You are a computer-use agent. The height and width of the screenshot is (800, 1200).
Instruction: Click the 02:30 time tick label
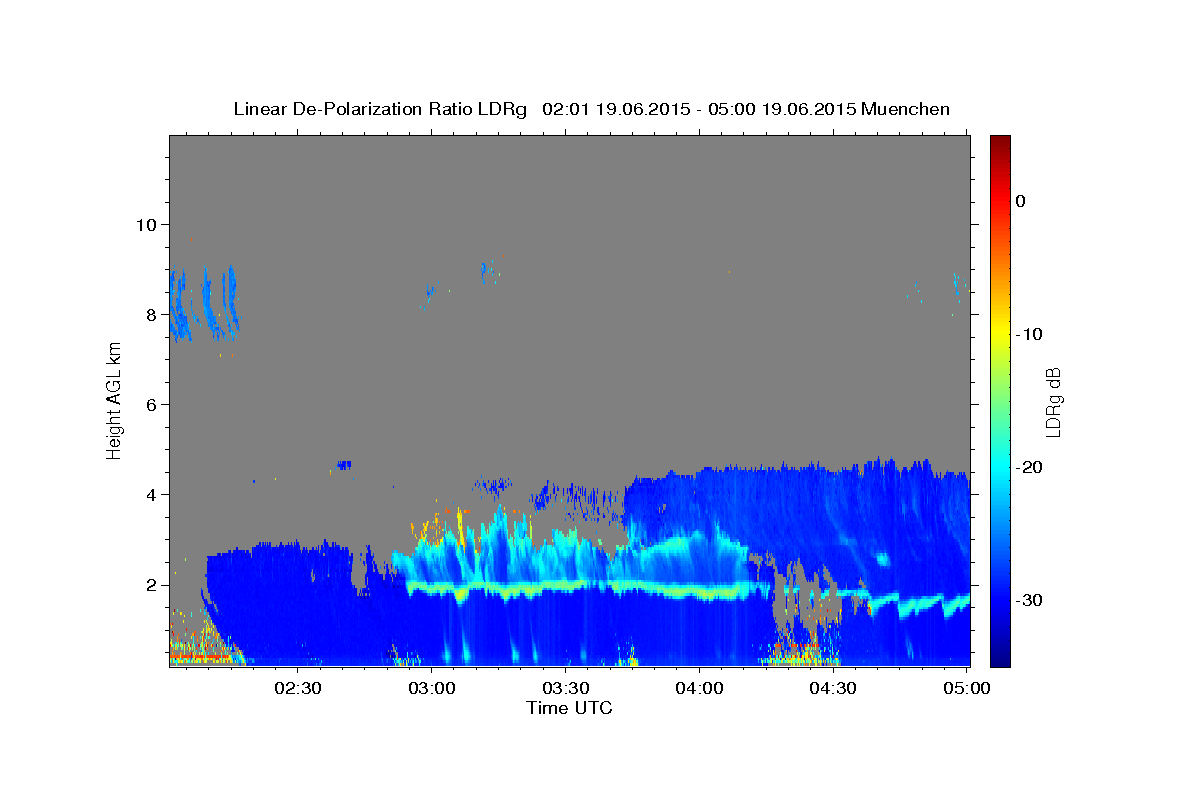(x=298, y=688)
